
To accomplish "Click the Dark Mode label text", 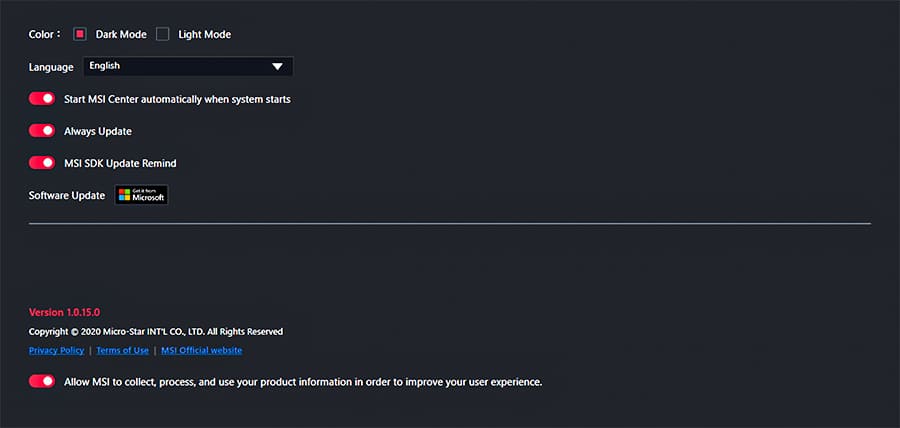I will pyautogui.click(x=121, y=34).
